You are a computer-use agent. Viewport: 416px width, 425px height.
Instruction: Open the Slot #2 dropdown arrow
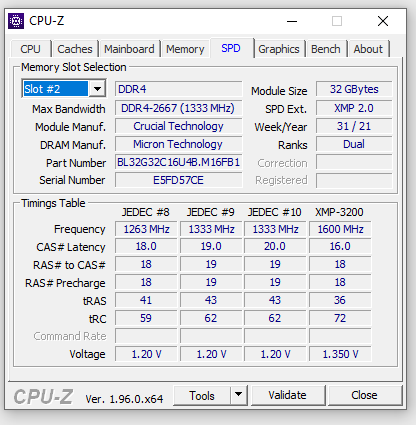pos(97,89)
